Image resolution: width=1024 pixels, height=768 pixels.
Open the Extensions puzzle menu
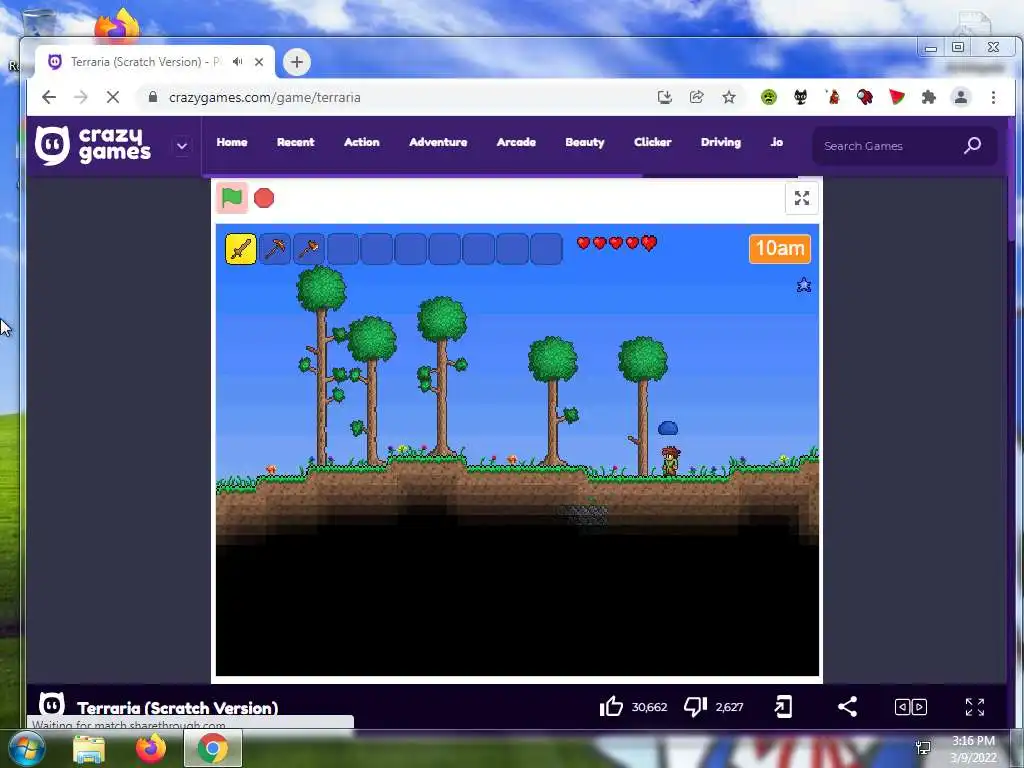(929, 97)
